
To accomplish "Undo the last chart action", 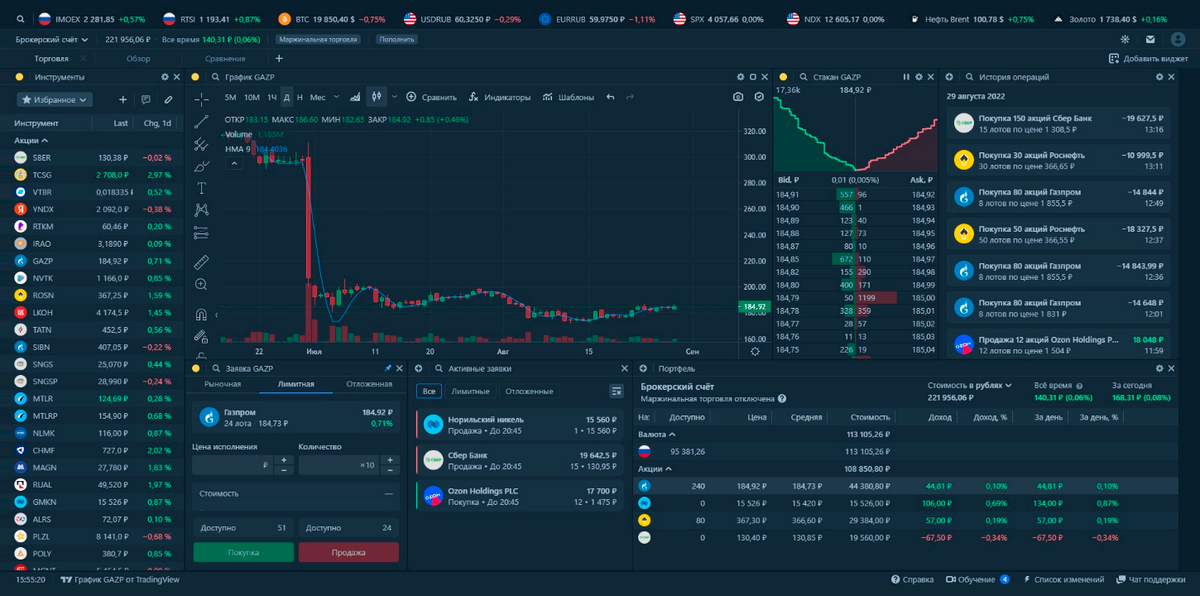I will tap(610, 97).
